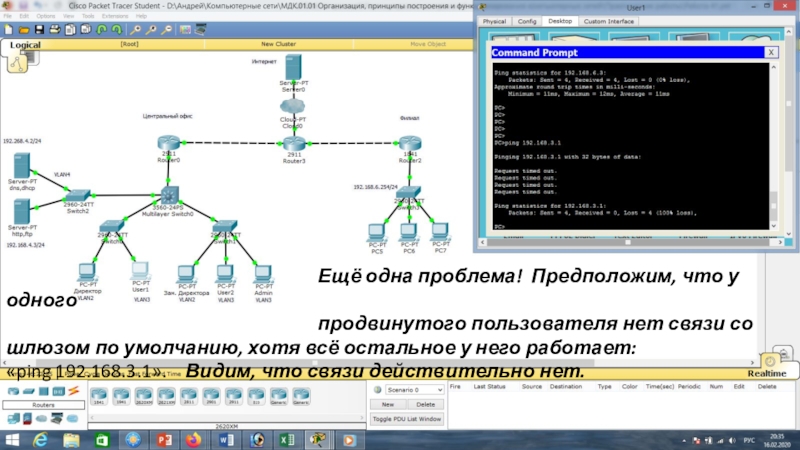Click Toggle PDU List Window button
The image size is (800, 450).
tap(407, 419)
